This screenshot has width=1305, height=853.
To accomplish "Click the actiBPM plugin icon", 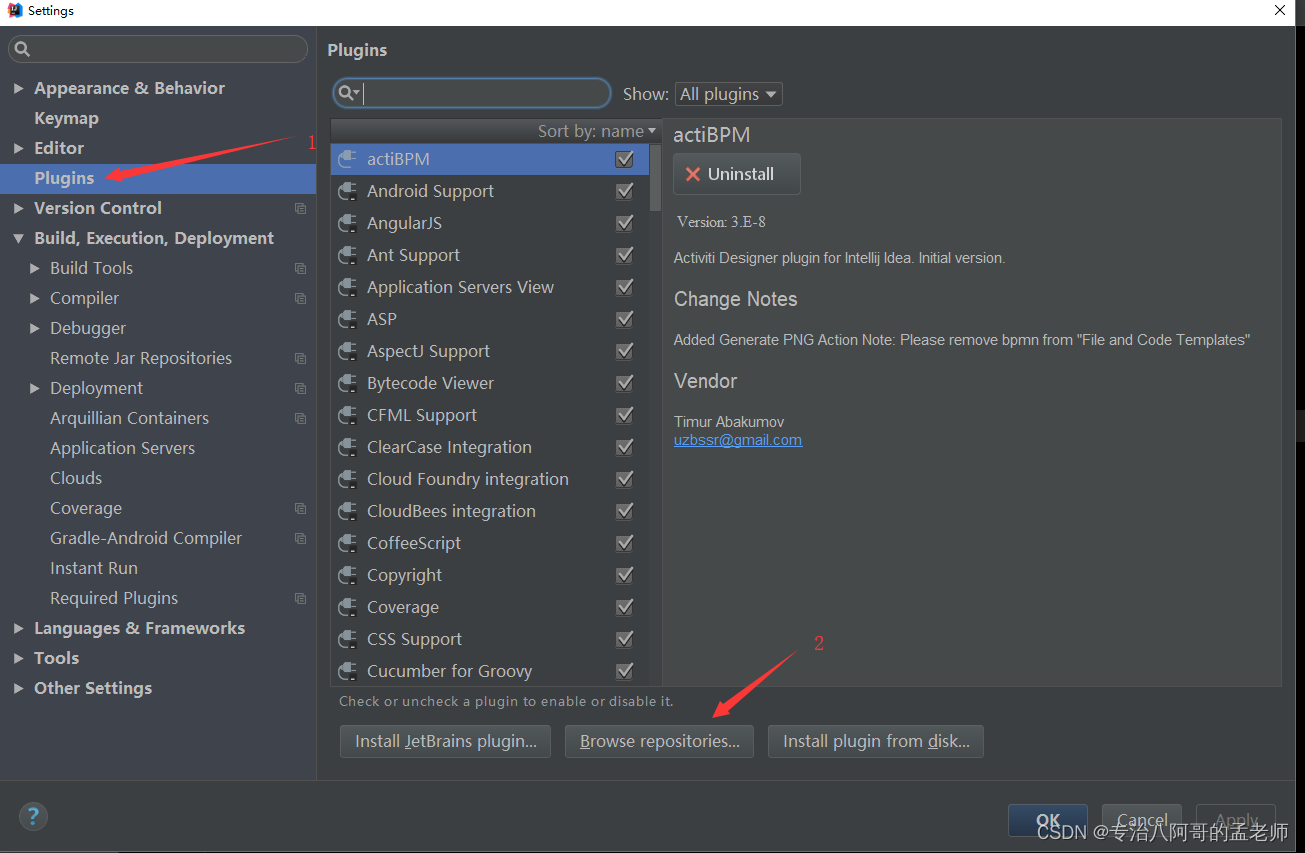I will coord(348,159).
